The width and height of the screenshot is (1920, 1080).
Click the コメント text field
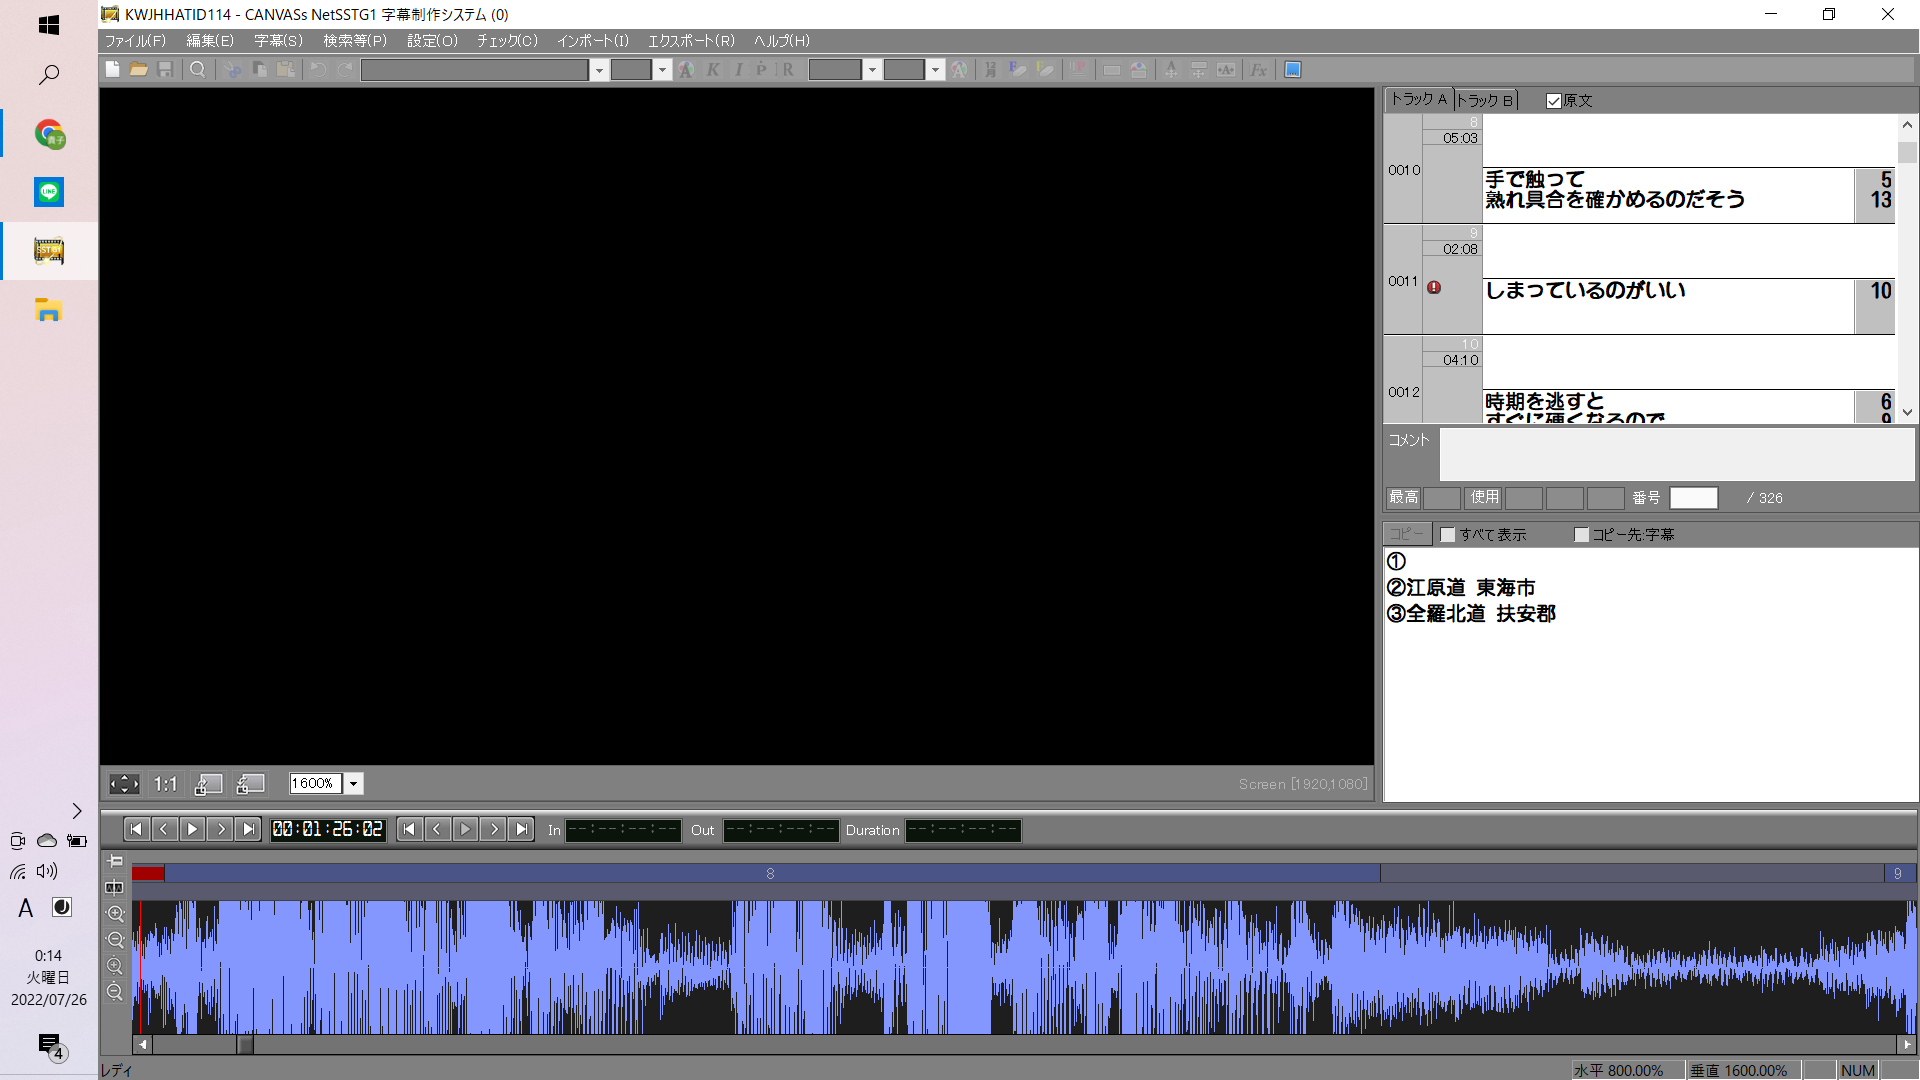click(1677, 454)
